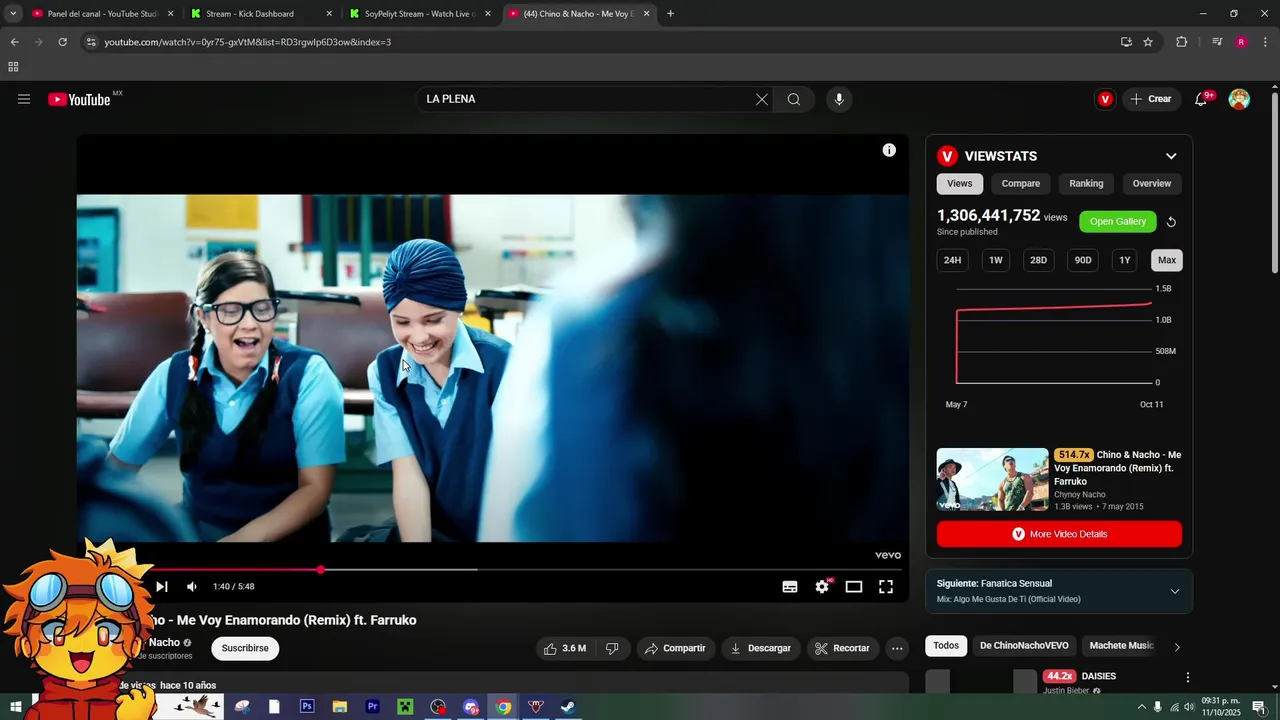Open Chrome media controls icon
This screenshot has width=1280, height=720.
[1217, 42]
